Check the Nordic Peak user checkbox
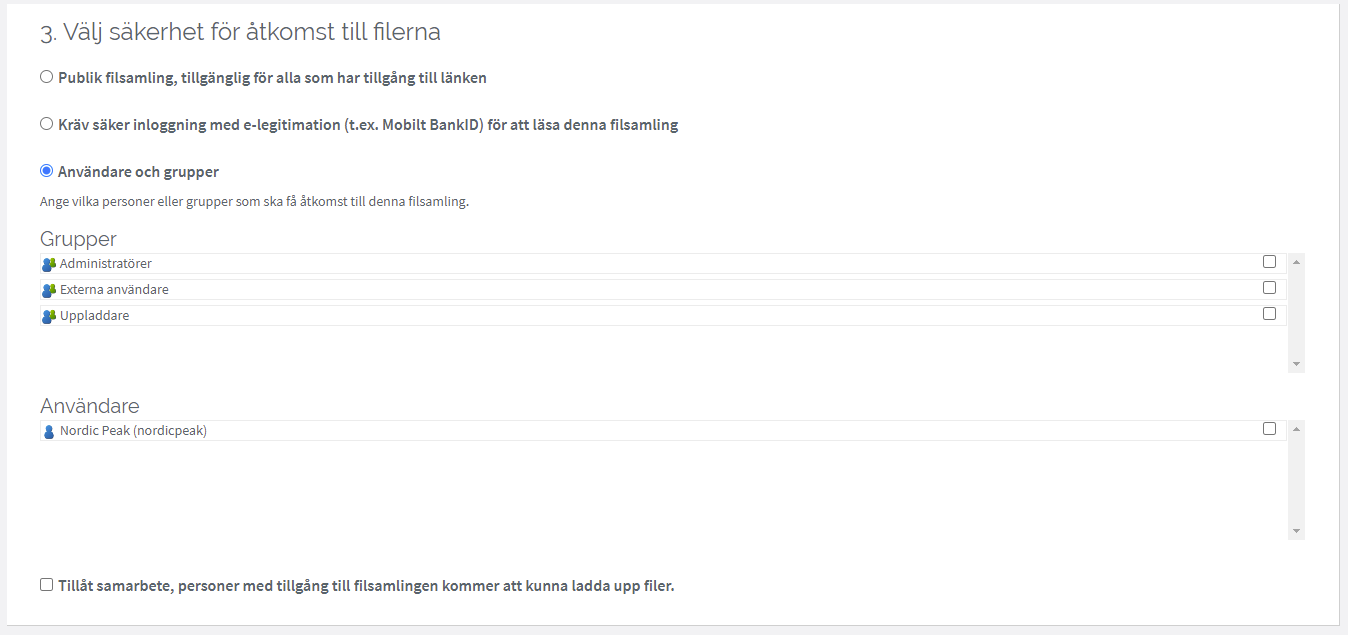This screenshot has width=1348, height=635. pyautogui.click(x=1269, y=429)
